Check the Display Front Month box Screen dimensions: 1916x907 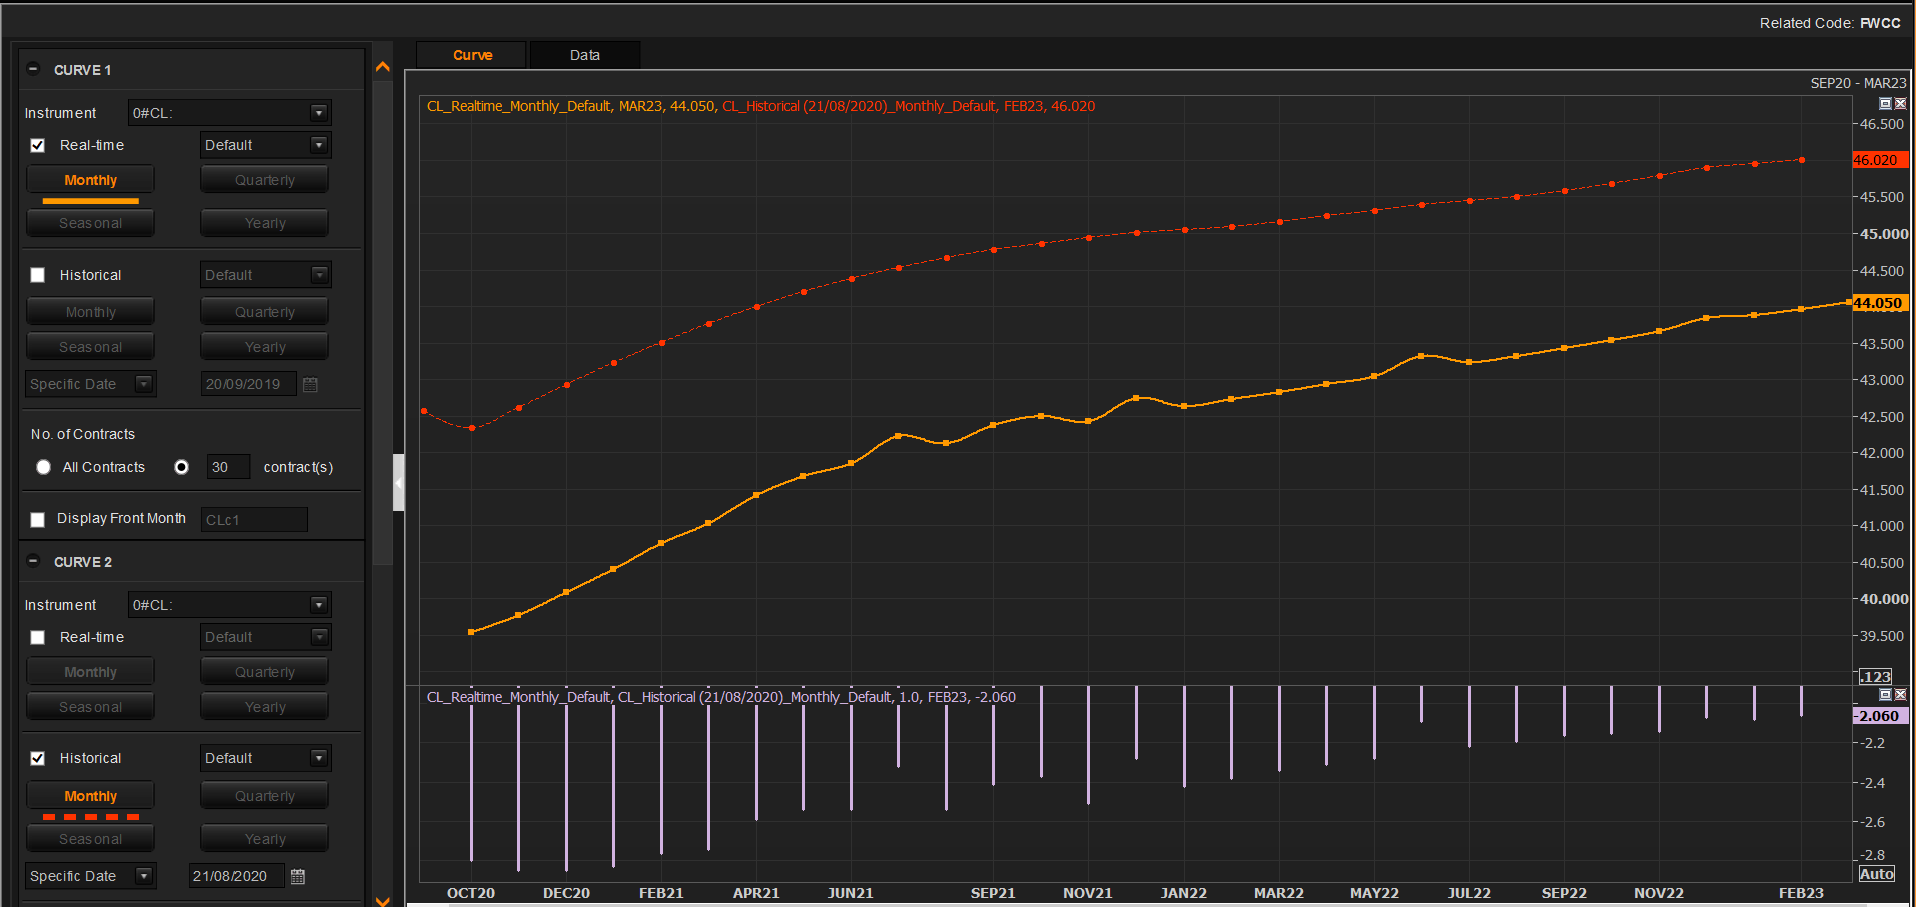[x=38, y=519]
